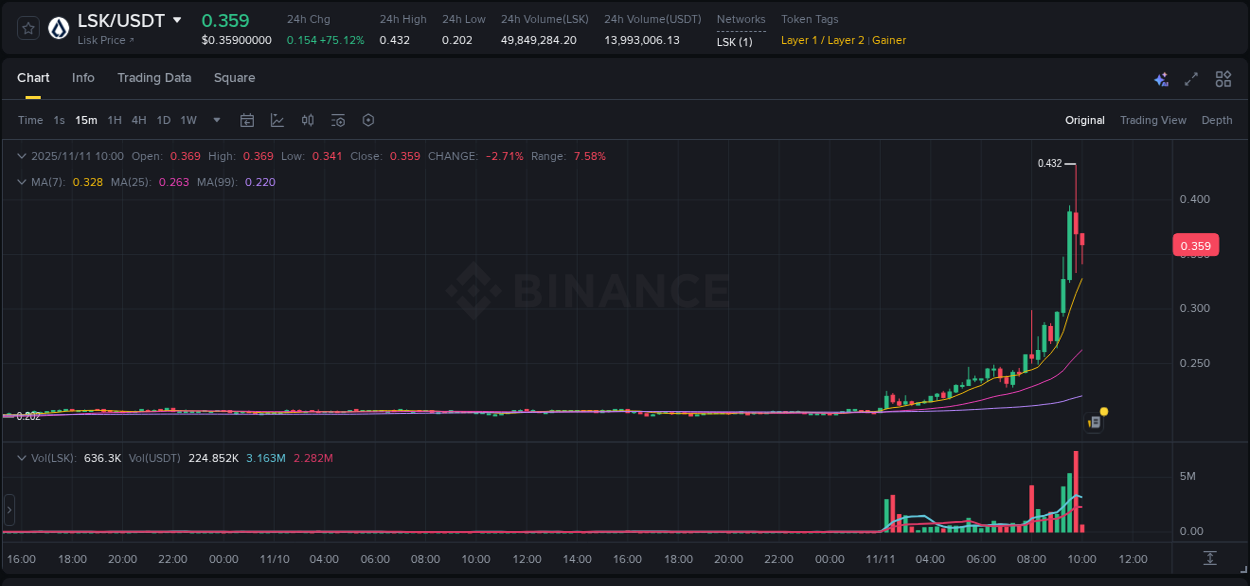Screen dimensions: 1250x586
Task: Launch the Binance AI assistant sparkle icon
Action: (1160, 78)
